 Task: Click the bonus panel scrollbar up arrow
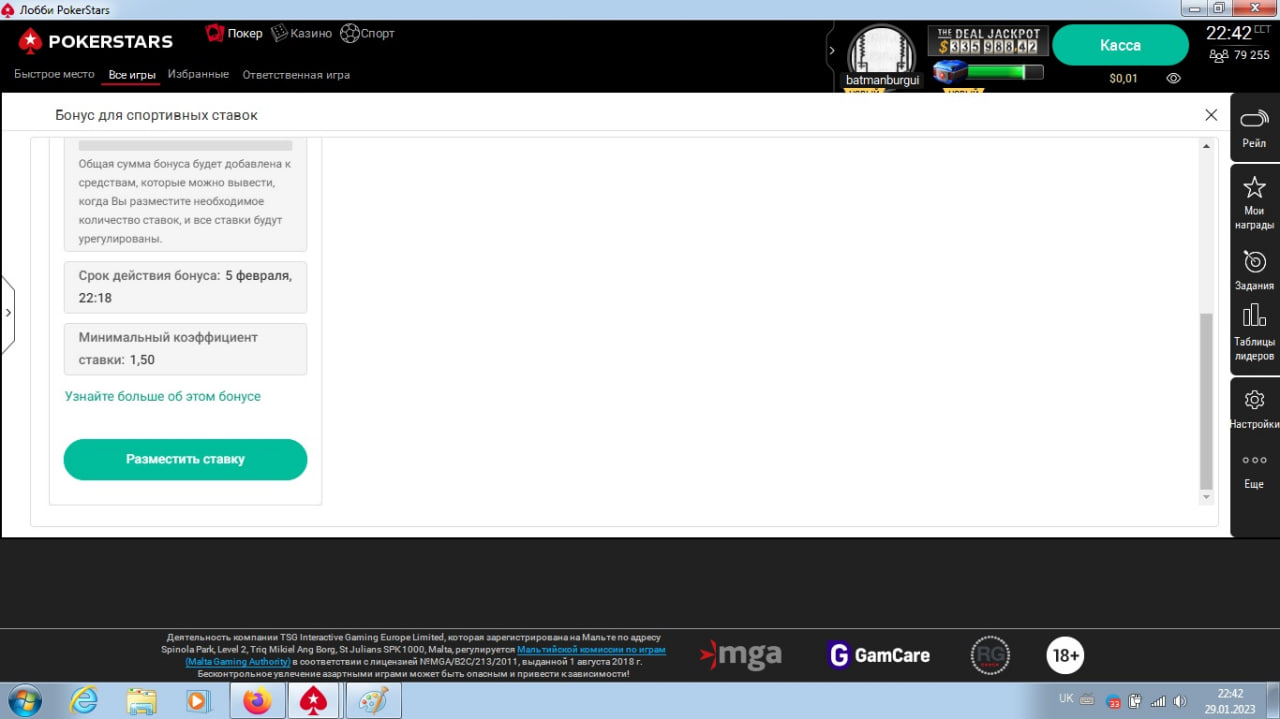tap(1206, 147)
